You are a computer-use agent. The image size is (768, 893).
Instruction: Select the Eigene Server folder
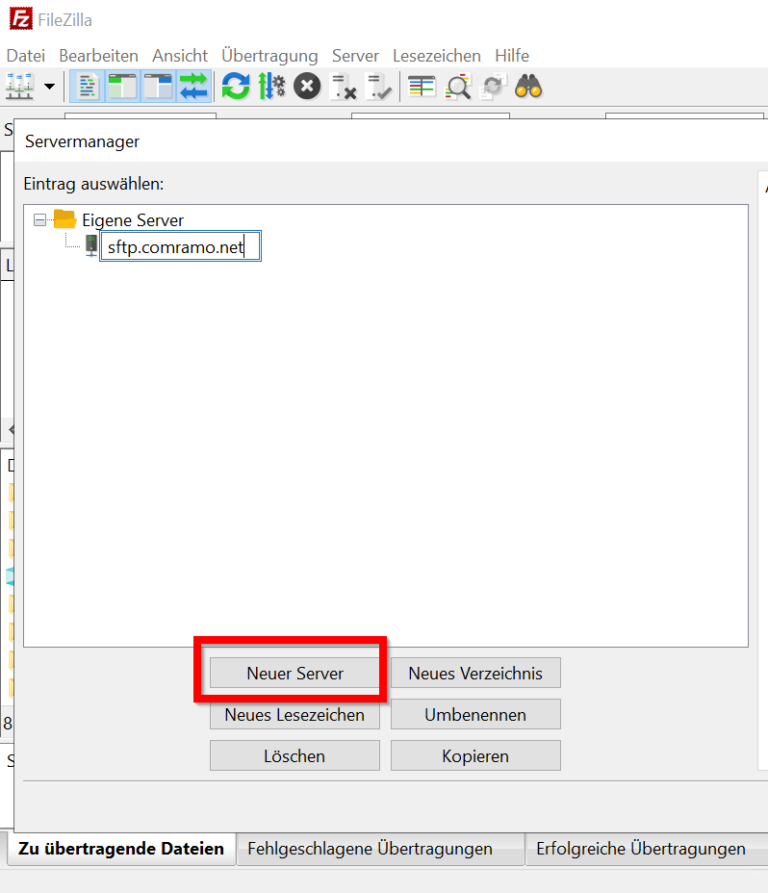133,220
